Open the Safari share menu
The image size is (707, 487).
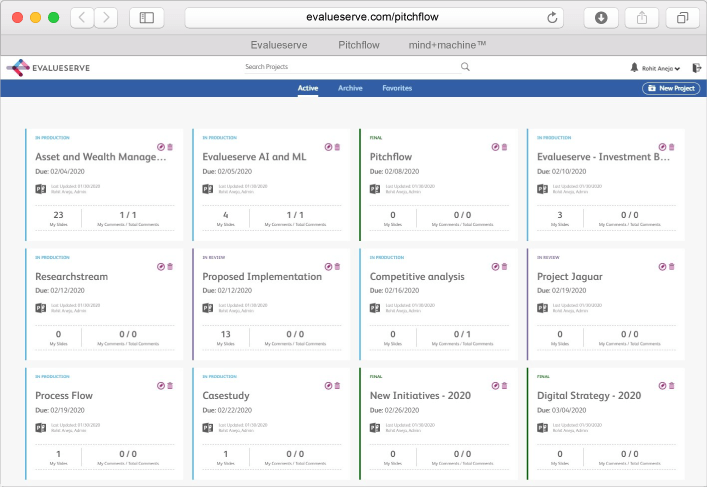coord(642,18)
